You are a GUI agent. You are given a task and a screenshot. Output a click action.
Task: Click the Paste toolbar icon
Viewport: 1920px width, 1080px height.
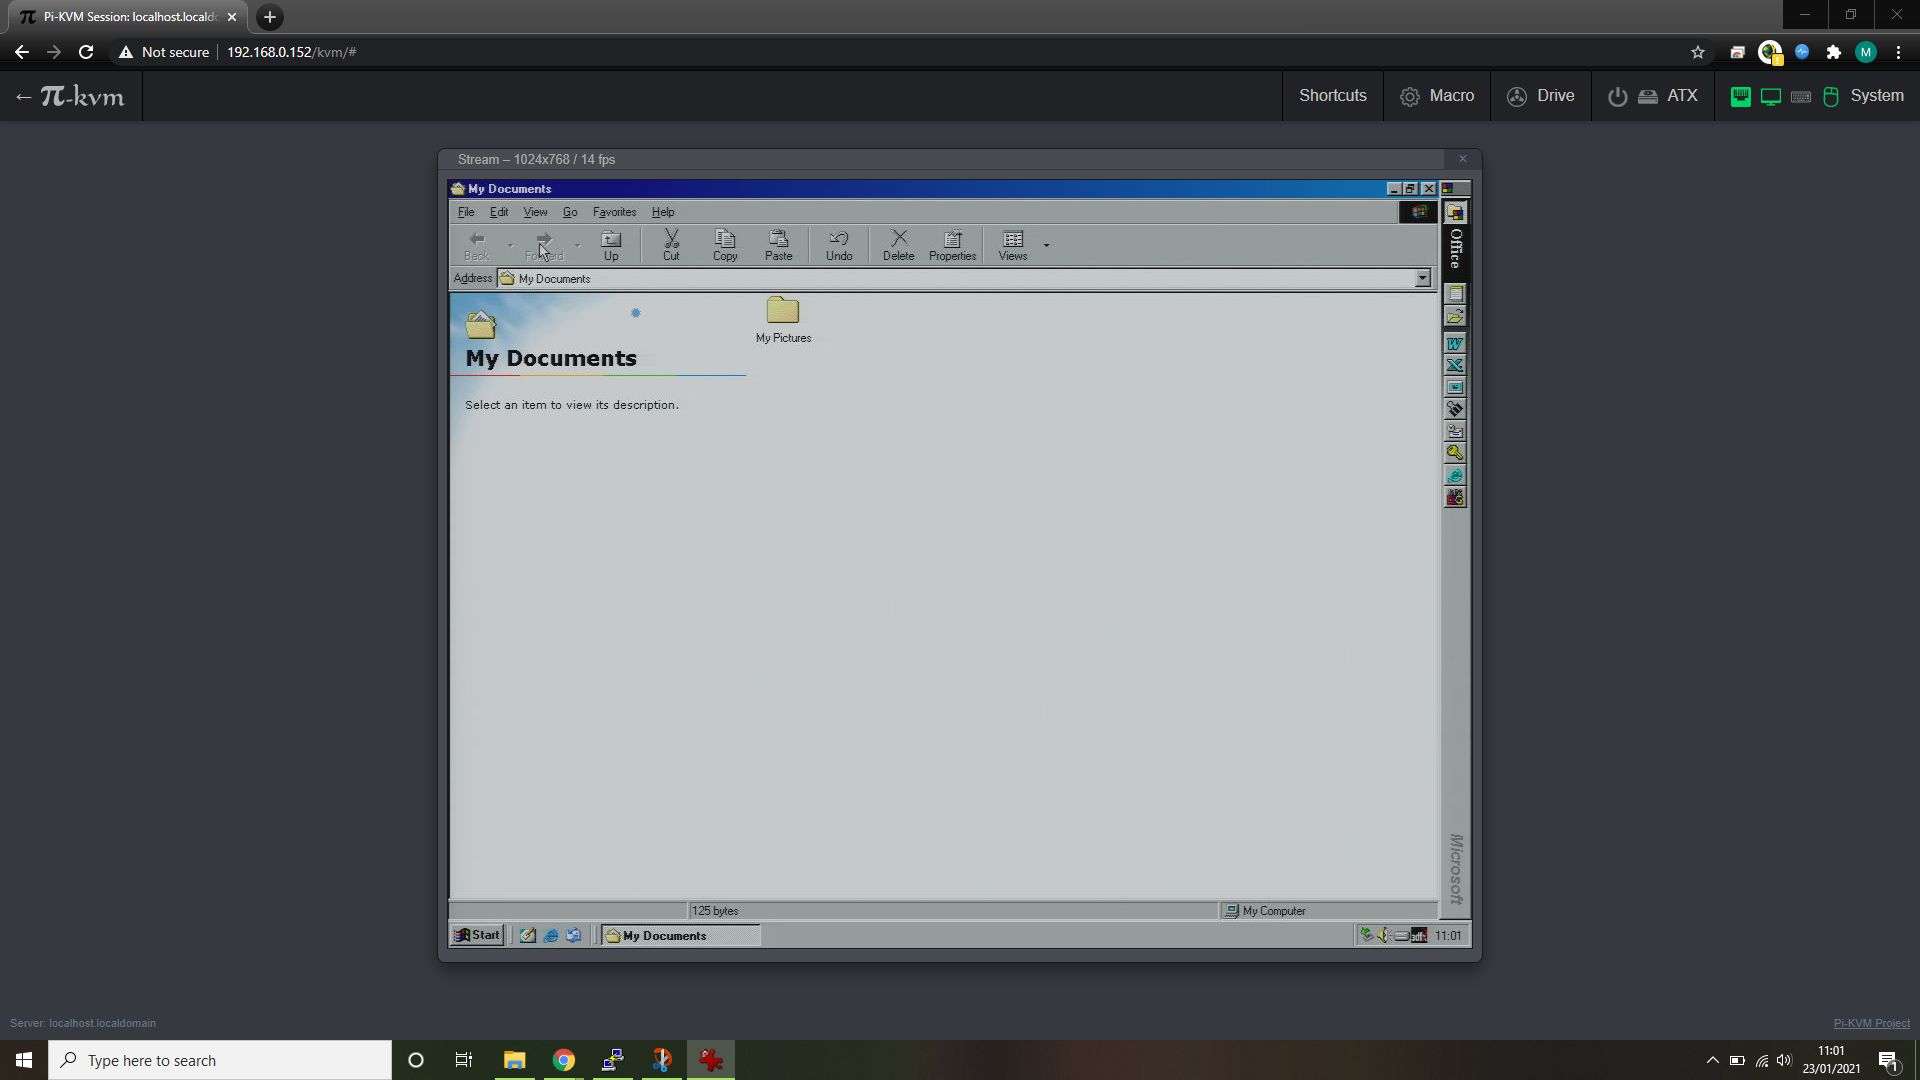778,244
